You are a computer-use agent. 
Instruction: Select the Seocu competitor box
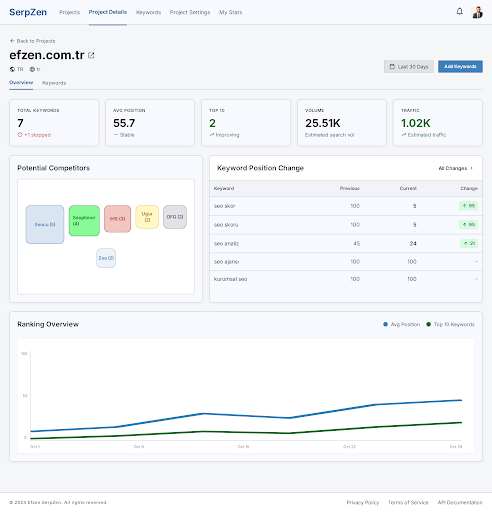(x=45, y=224)
